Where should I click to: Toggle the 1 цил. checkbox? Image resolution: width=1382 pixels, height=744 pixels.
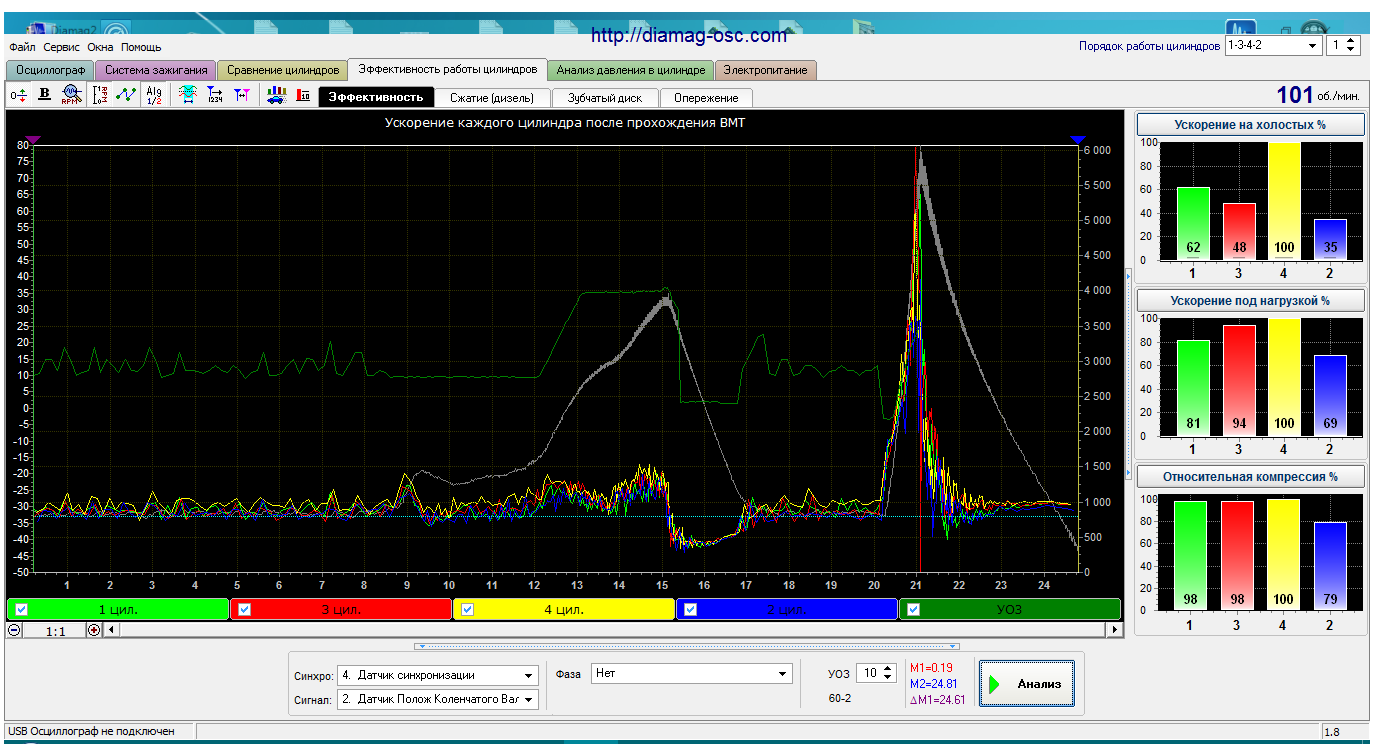21,609
